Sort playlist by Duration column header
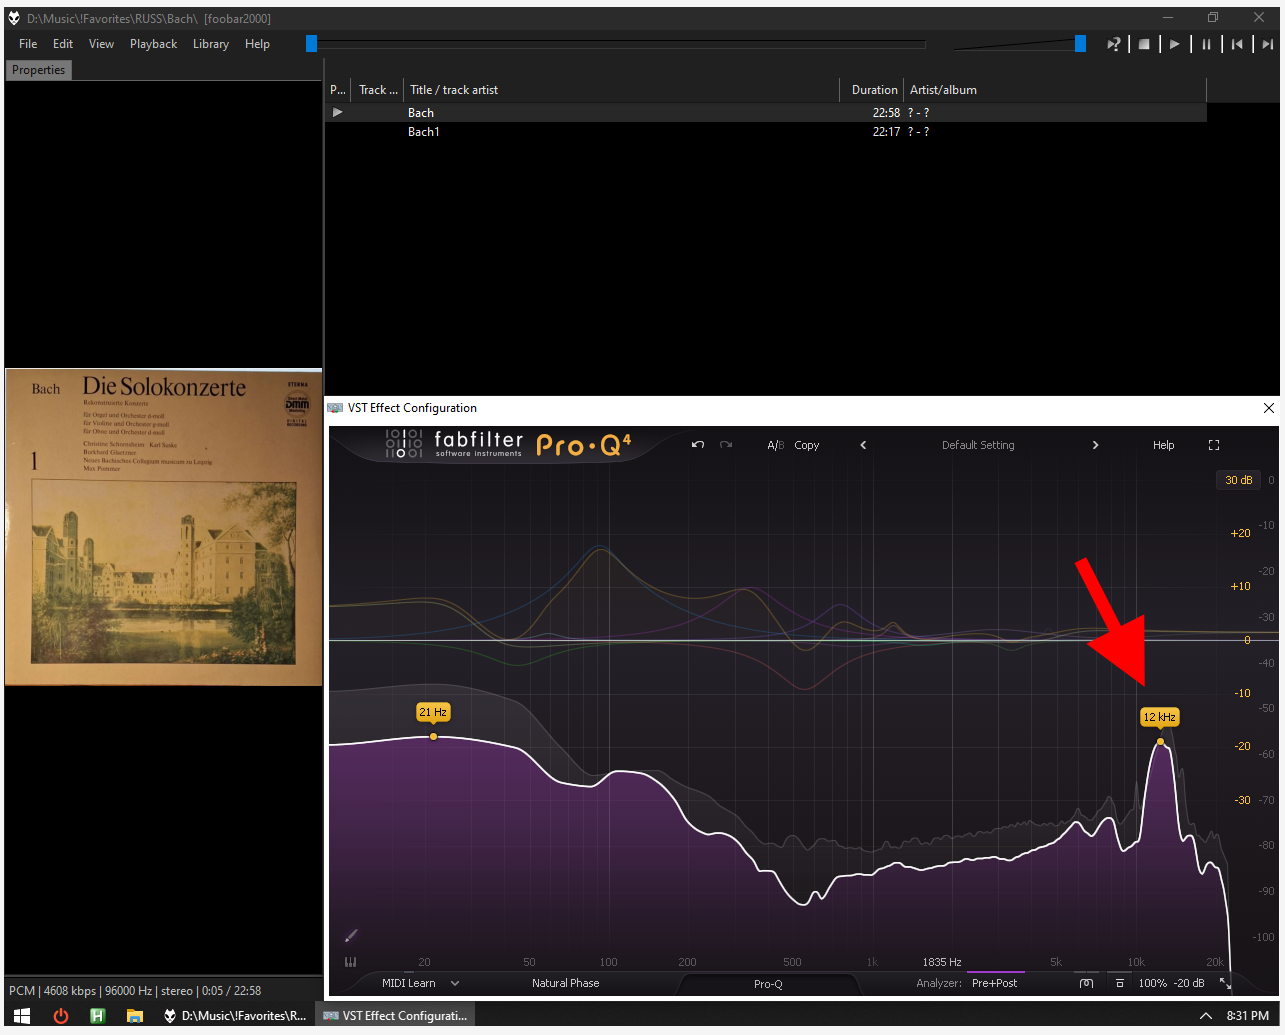The height and width of the screenshot is (1035, 1285). pyautogui.click(x=872, y=90)
